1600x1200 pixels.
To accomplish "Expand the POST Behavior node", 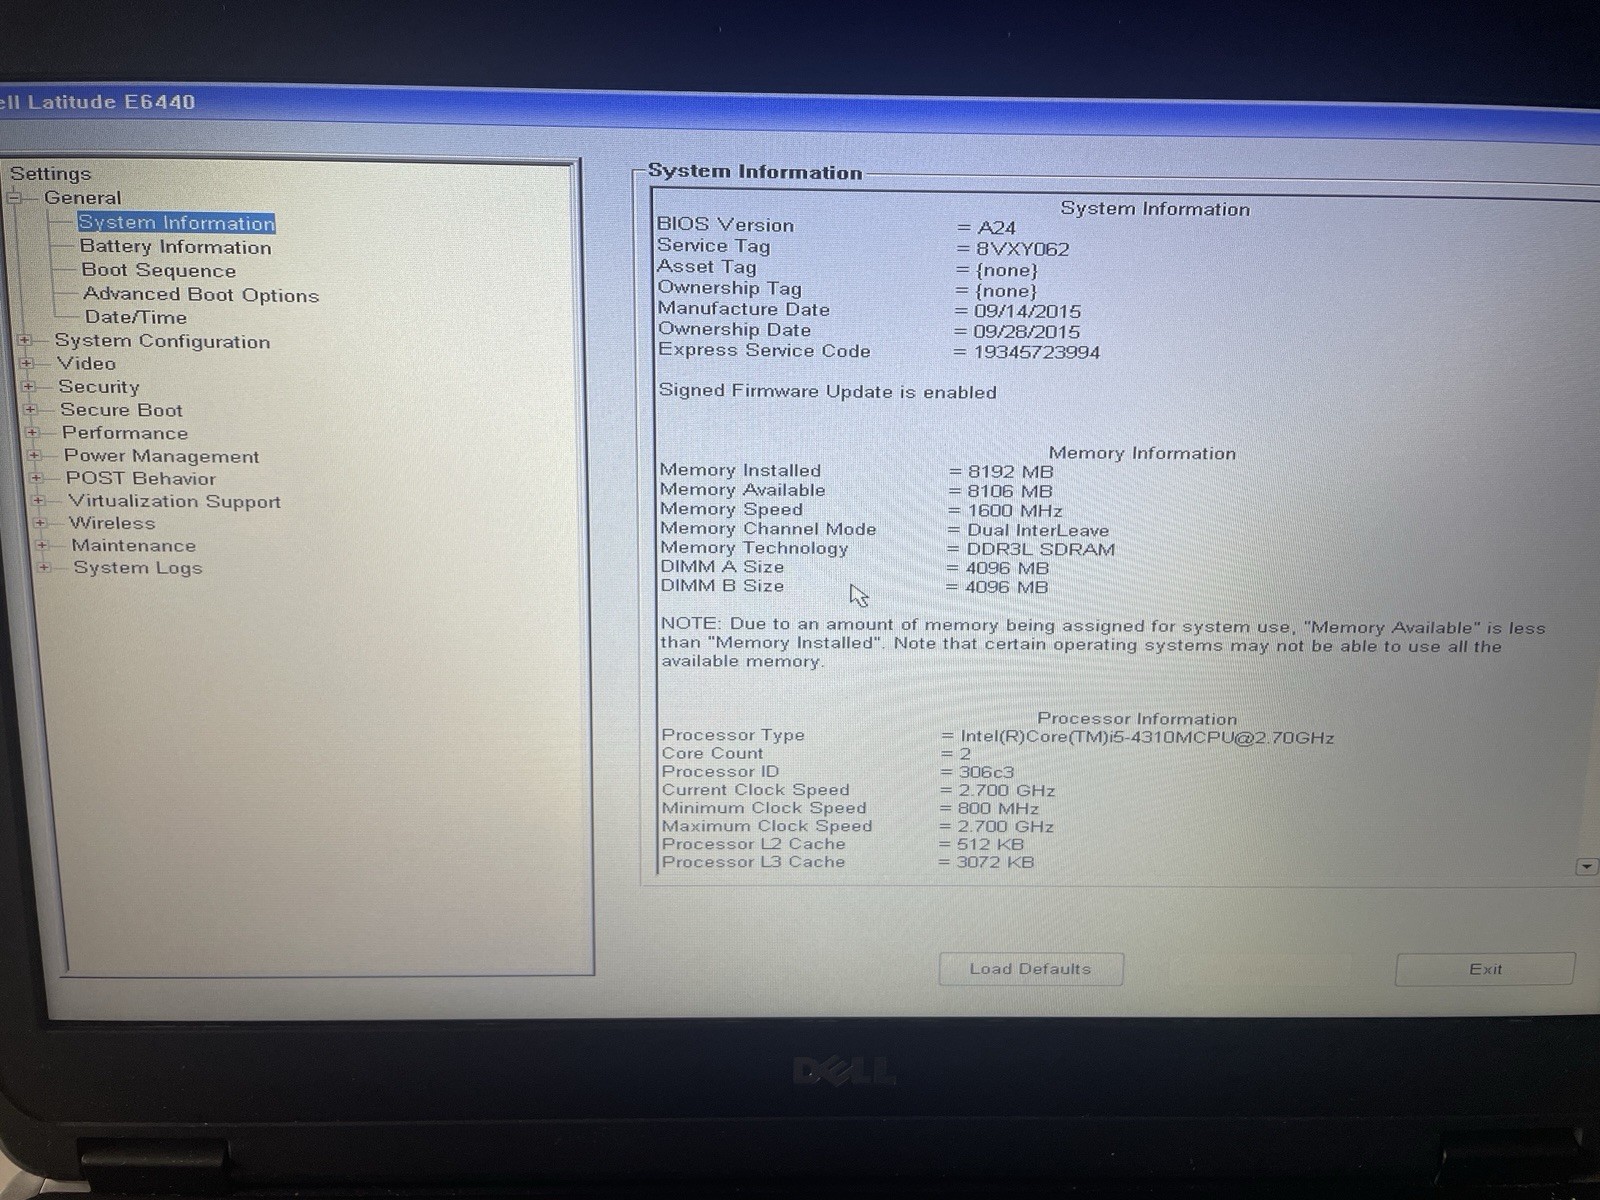I will click(37, 479).
